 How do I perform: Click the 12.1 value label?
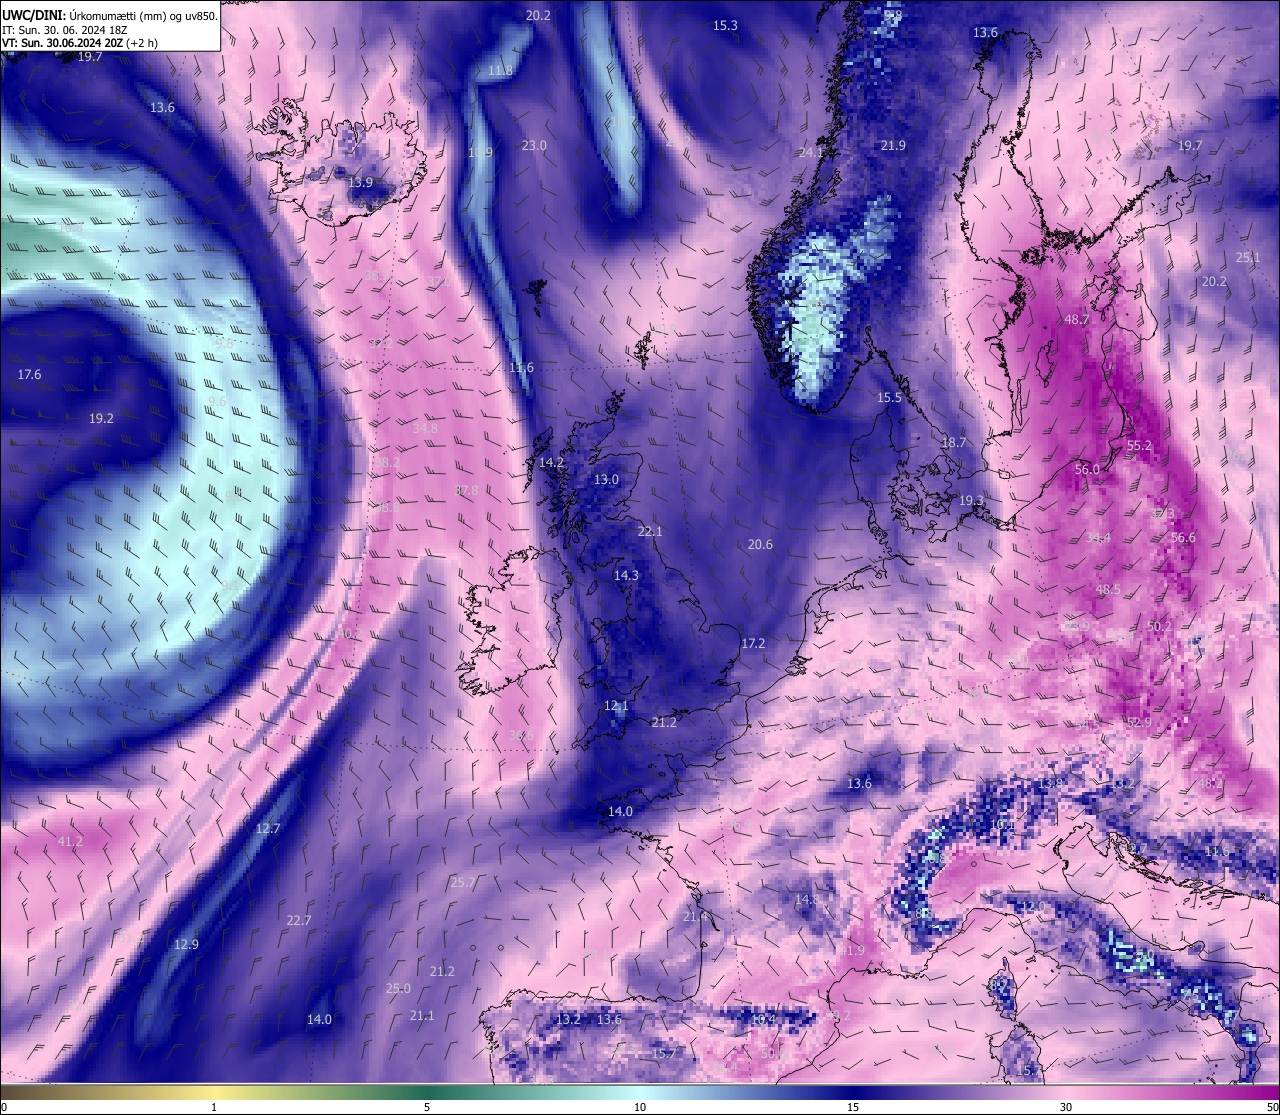tap(616, 705)
